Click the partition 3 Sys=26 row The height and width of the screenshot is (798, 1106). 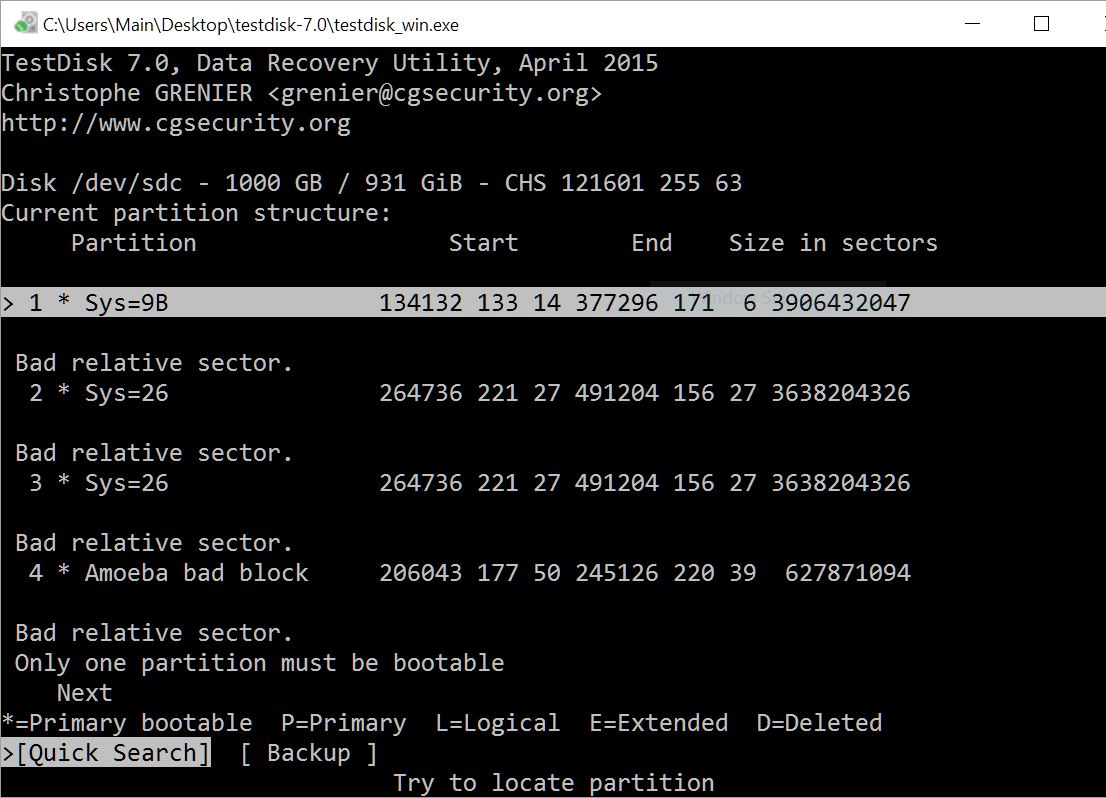tap(469, 483)
